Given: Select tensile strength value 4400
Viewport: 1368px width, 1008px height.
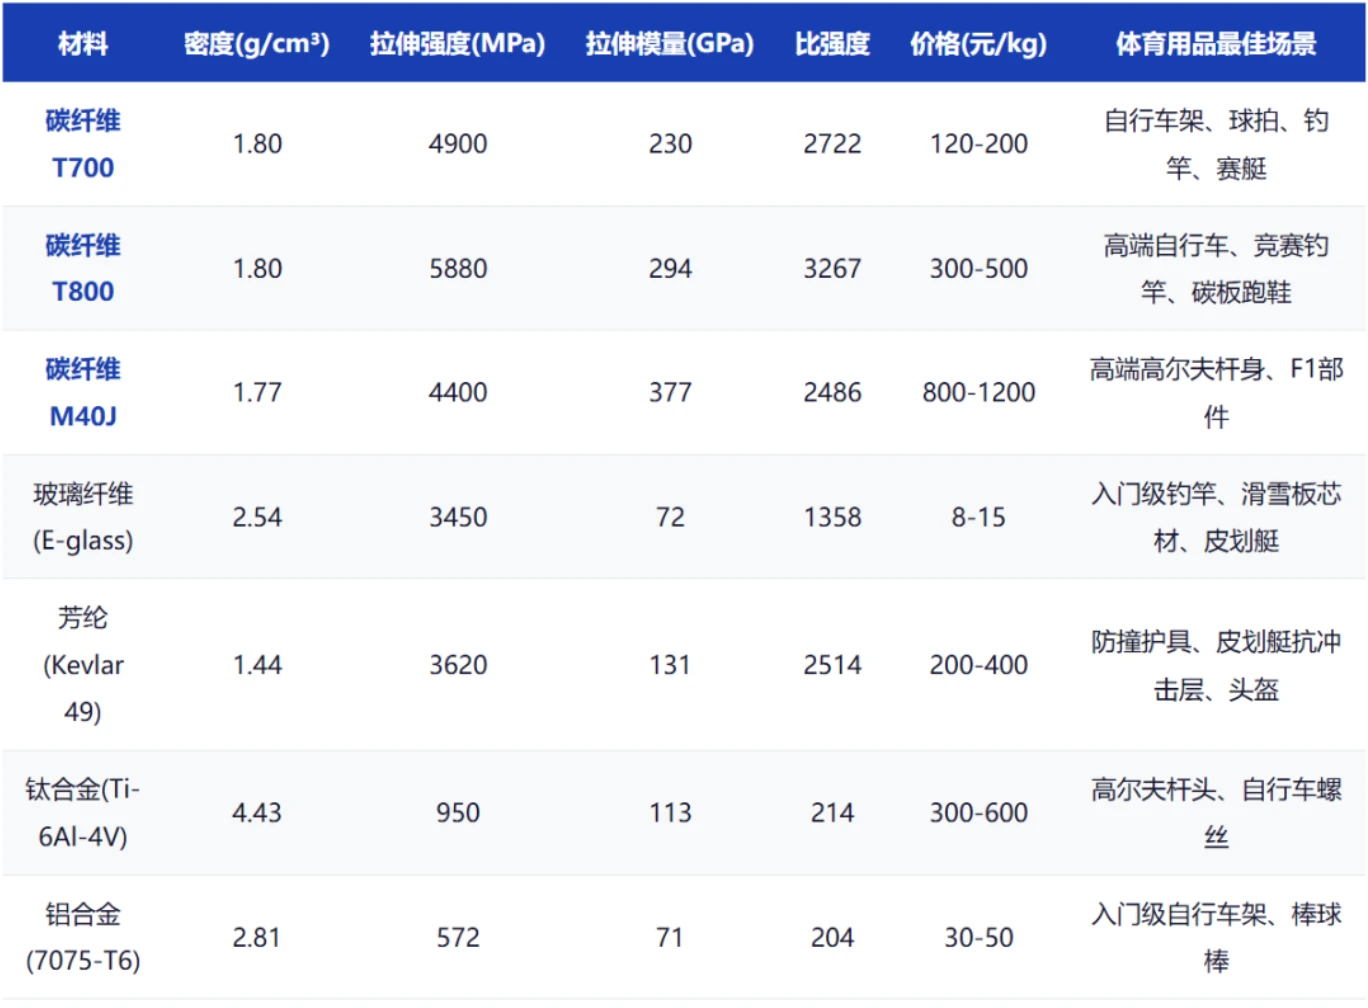Looking at the screenshot, I should (458, 392).
